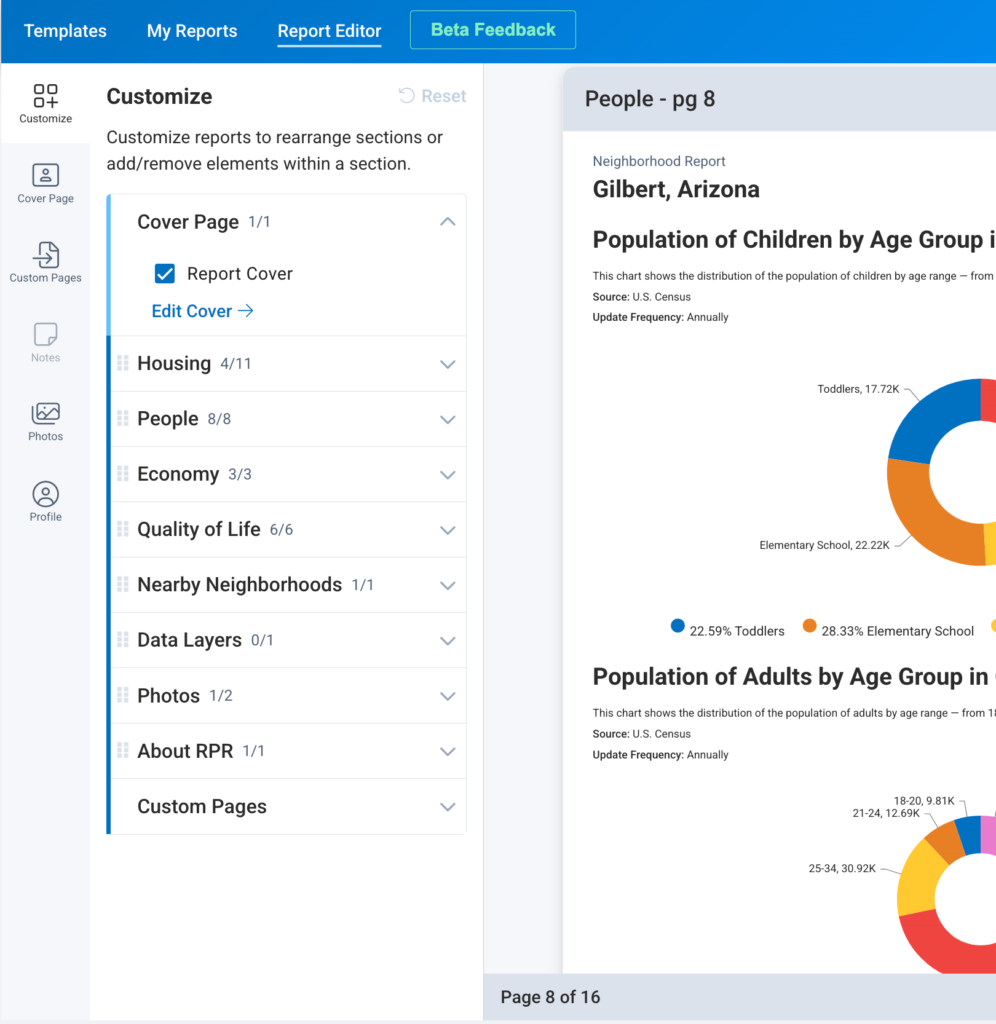996x1024 pixels.
Task: Collapse the Cover Page section
Action: pos(448,222)
